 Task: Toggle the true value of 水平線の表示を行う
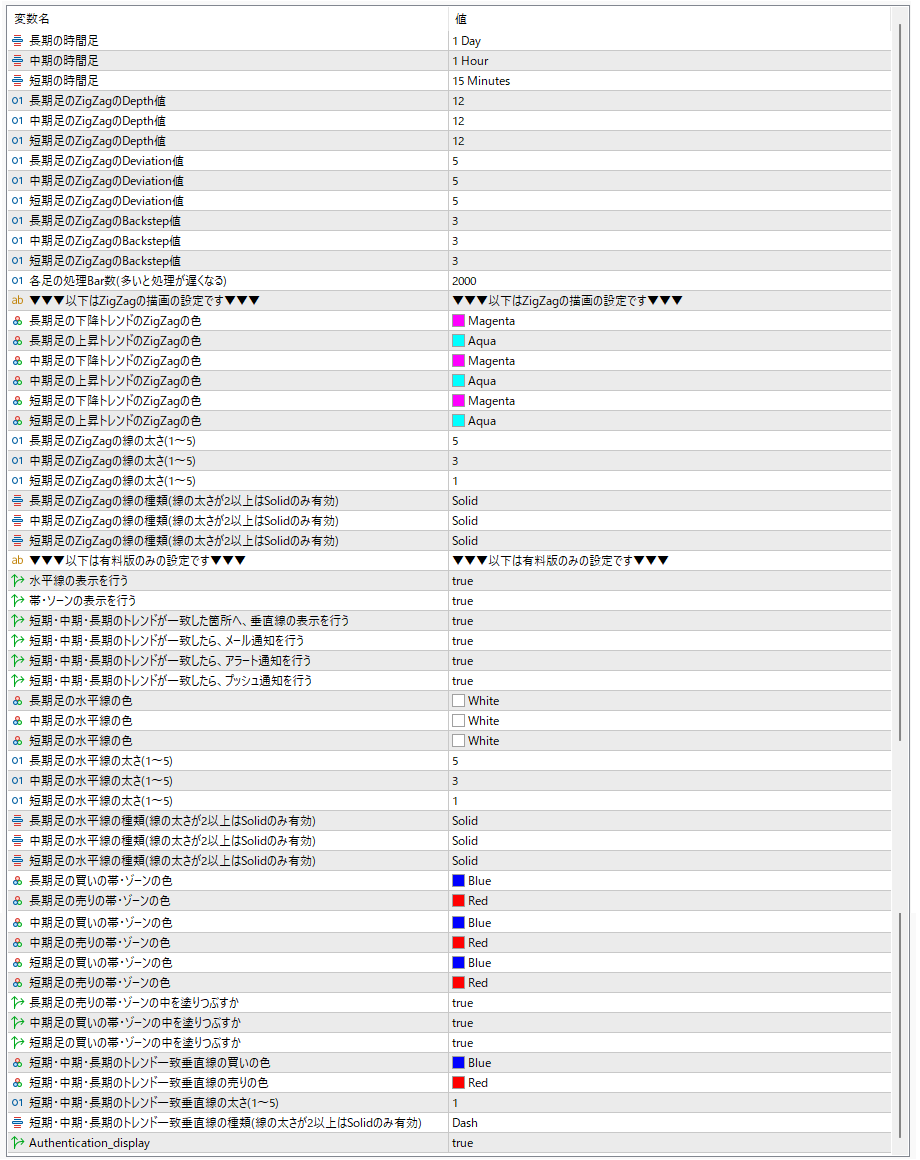coord(462,581)
